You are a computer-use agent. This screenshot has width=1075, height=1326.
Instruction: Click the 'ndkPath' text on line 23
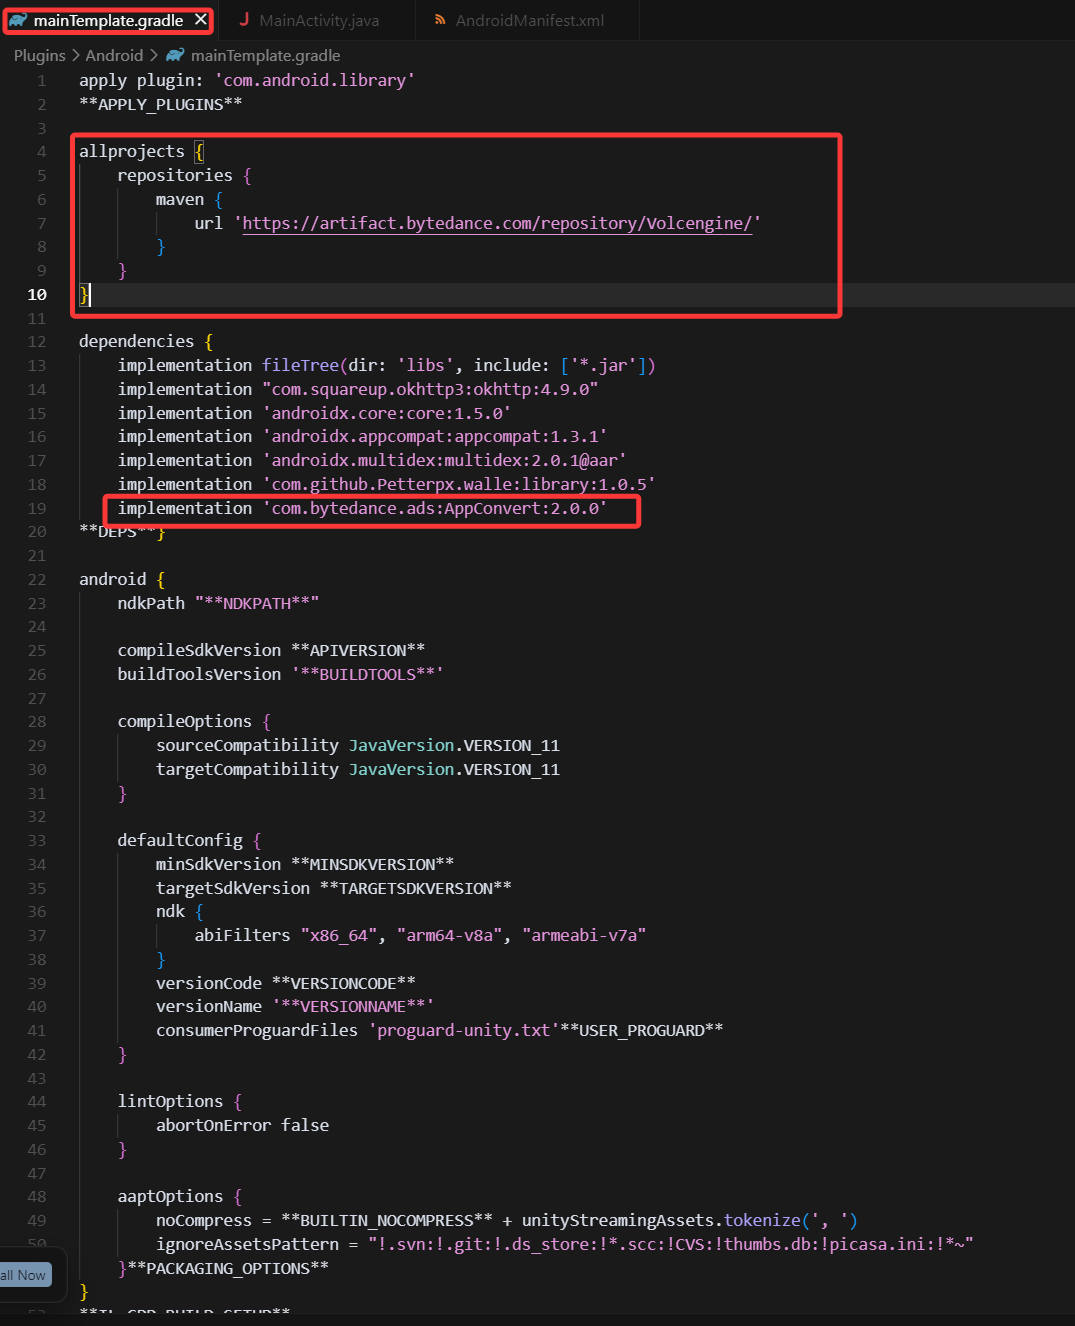[151, 603]
